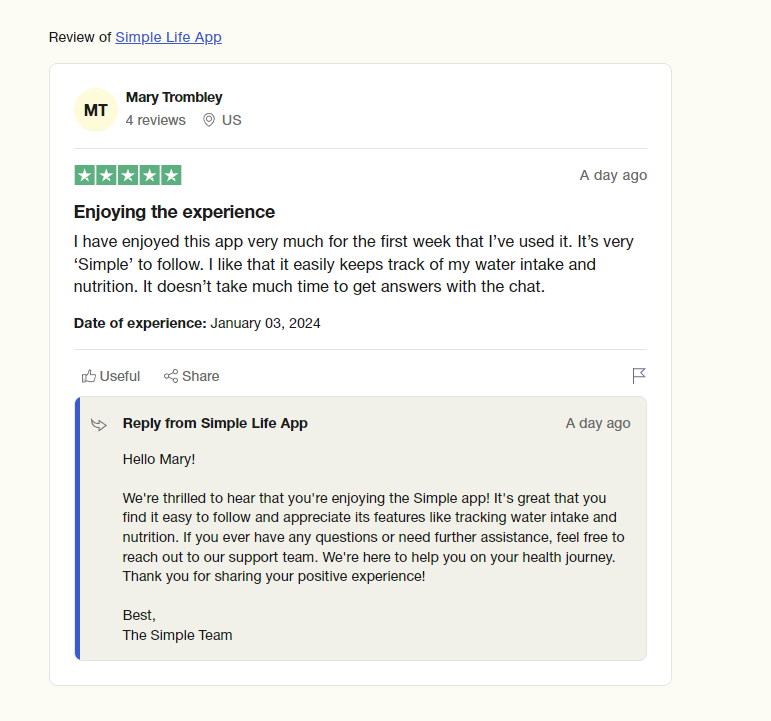
Task: Click the review's 'A day ago' timestamp
Action: [x=613, y=175]
